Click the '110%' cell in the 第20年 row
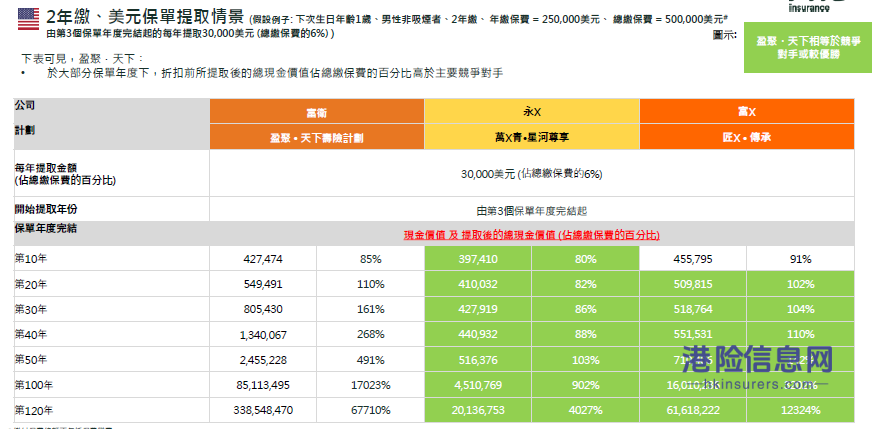Screen dimensions: 872x429 click(x=370, y=284)
